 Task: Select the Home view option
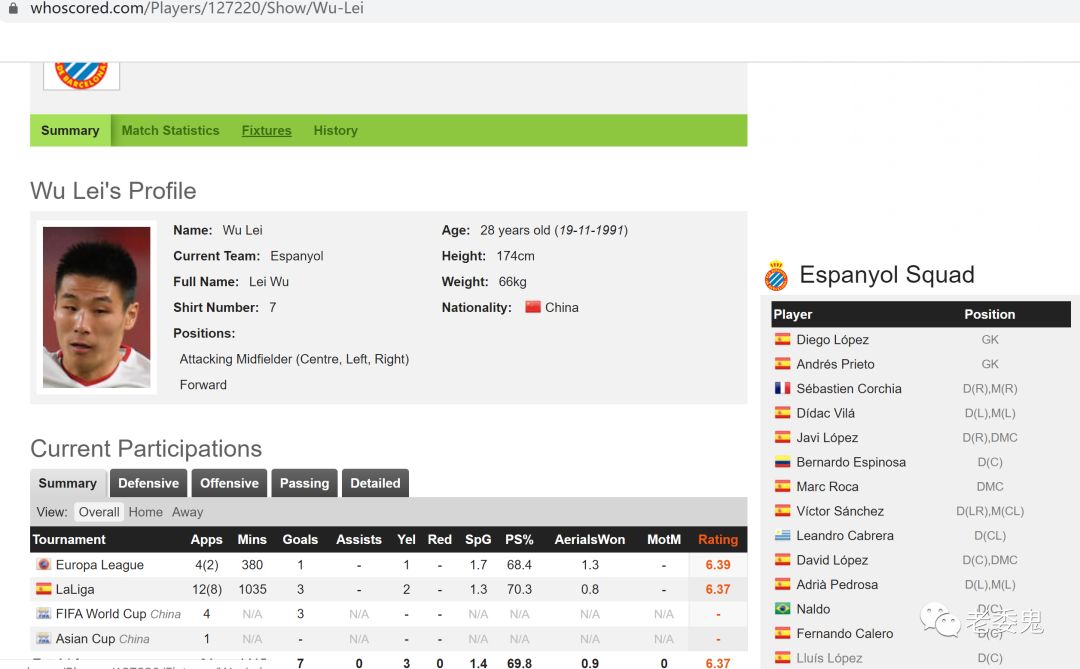[x=145, y=512]
